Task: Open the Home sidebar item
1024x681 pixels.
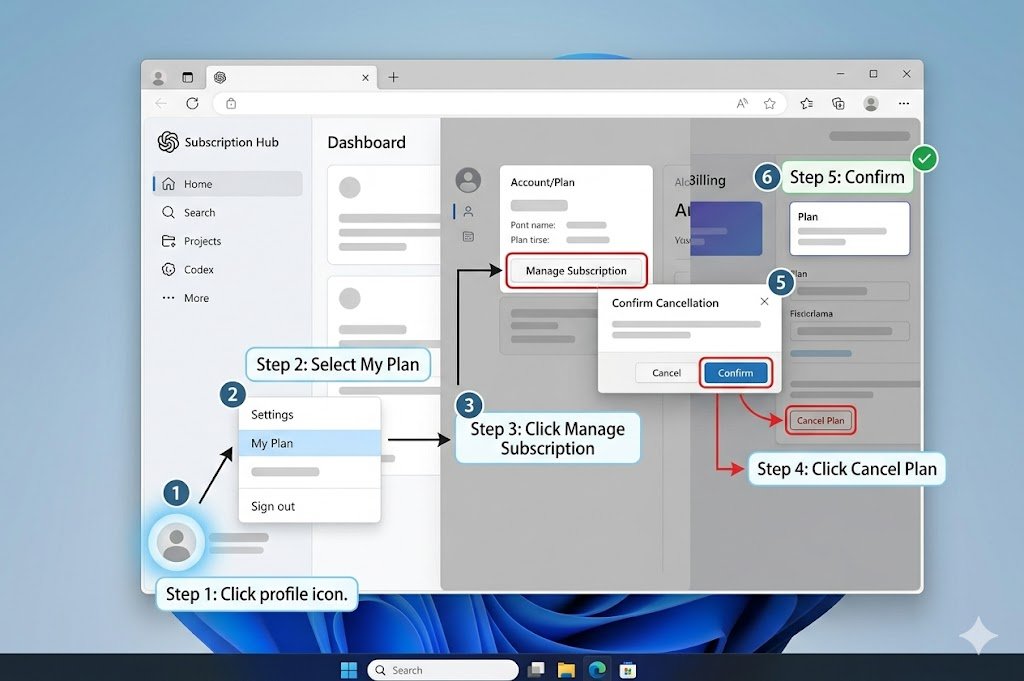Action: coord(228,184)
